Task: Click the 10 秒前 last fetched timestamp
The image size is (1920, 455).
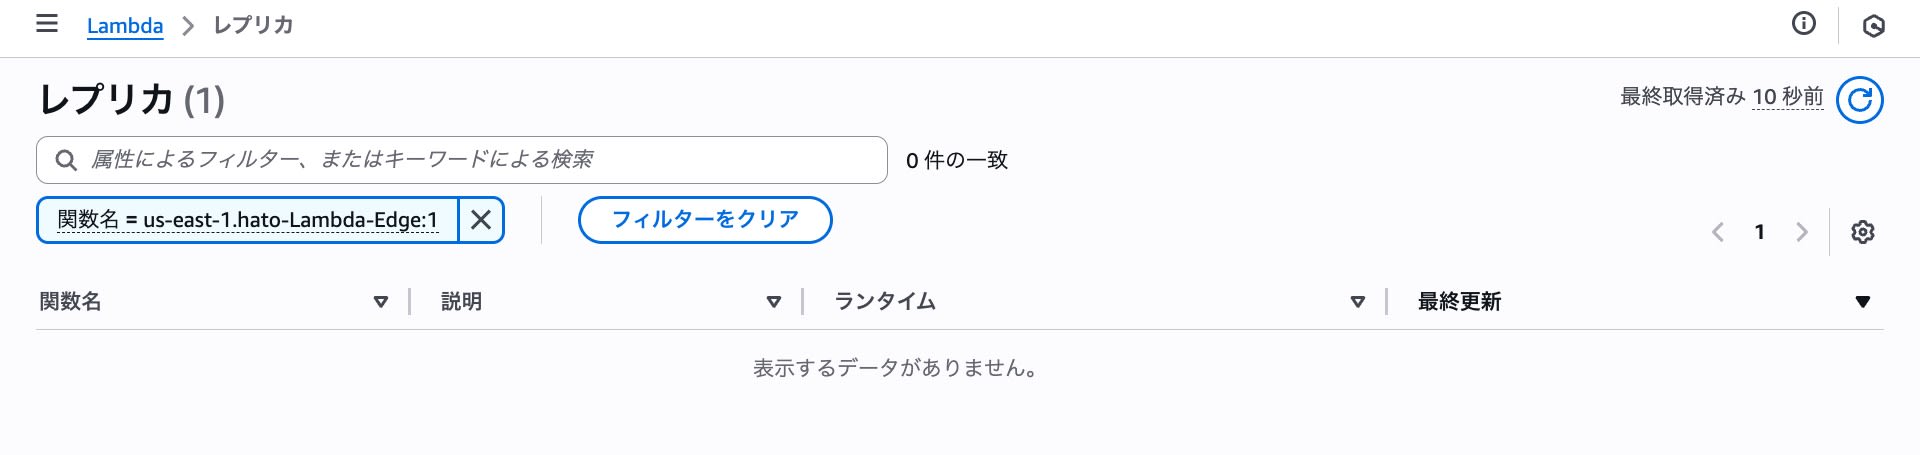Action: pyautogui.click(x=1788, y=97)
